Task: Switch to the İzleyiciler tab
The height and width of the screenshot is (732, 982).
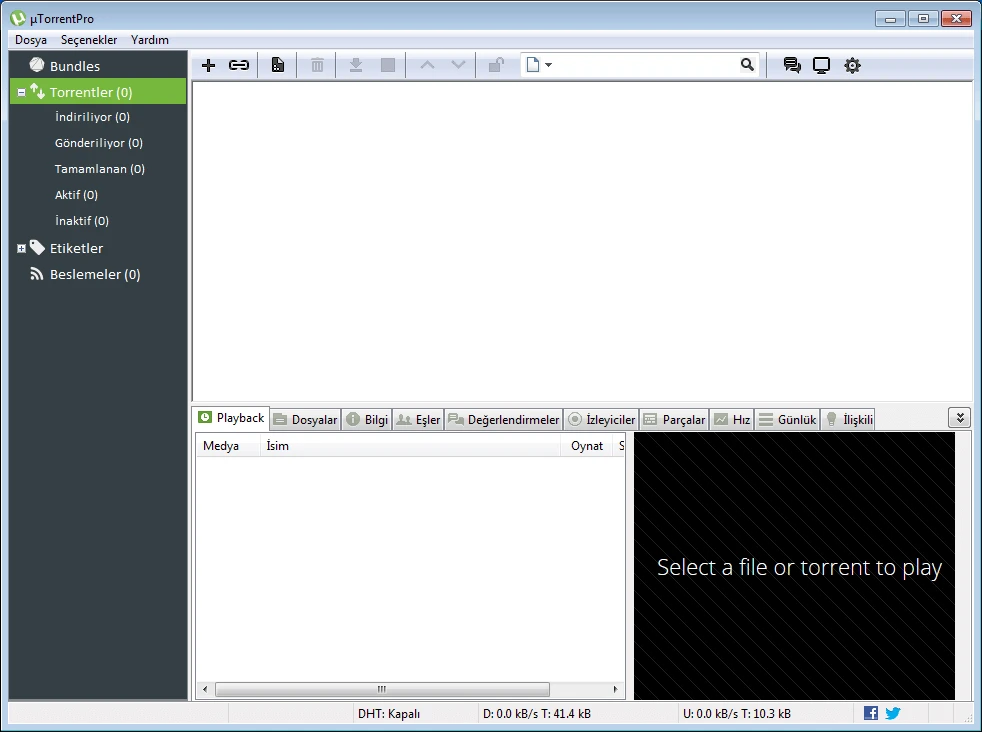Action: coord(600,420)
